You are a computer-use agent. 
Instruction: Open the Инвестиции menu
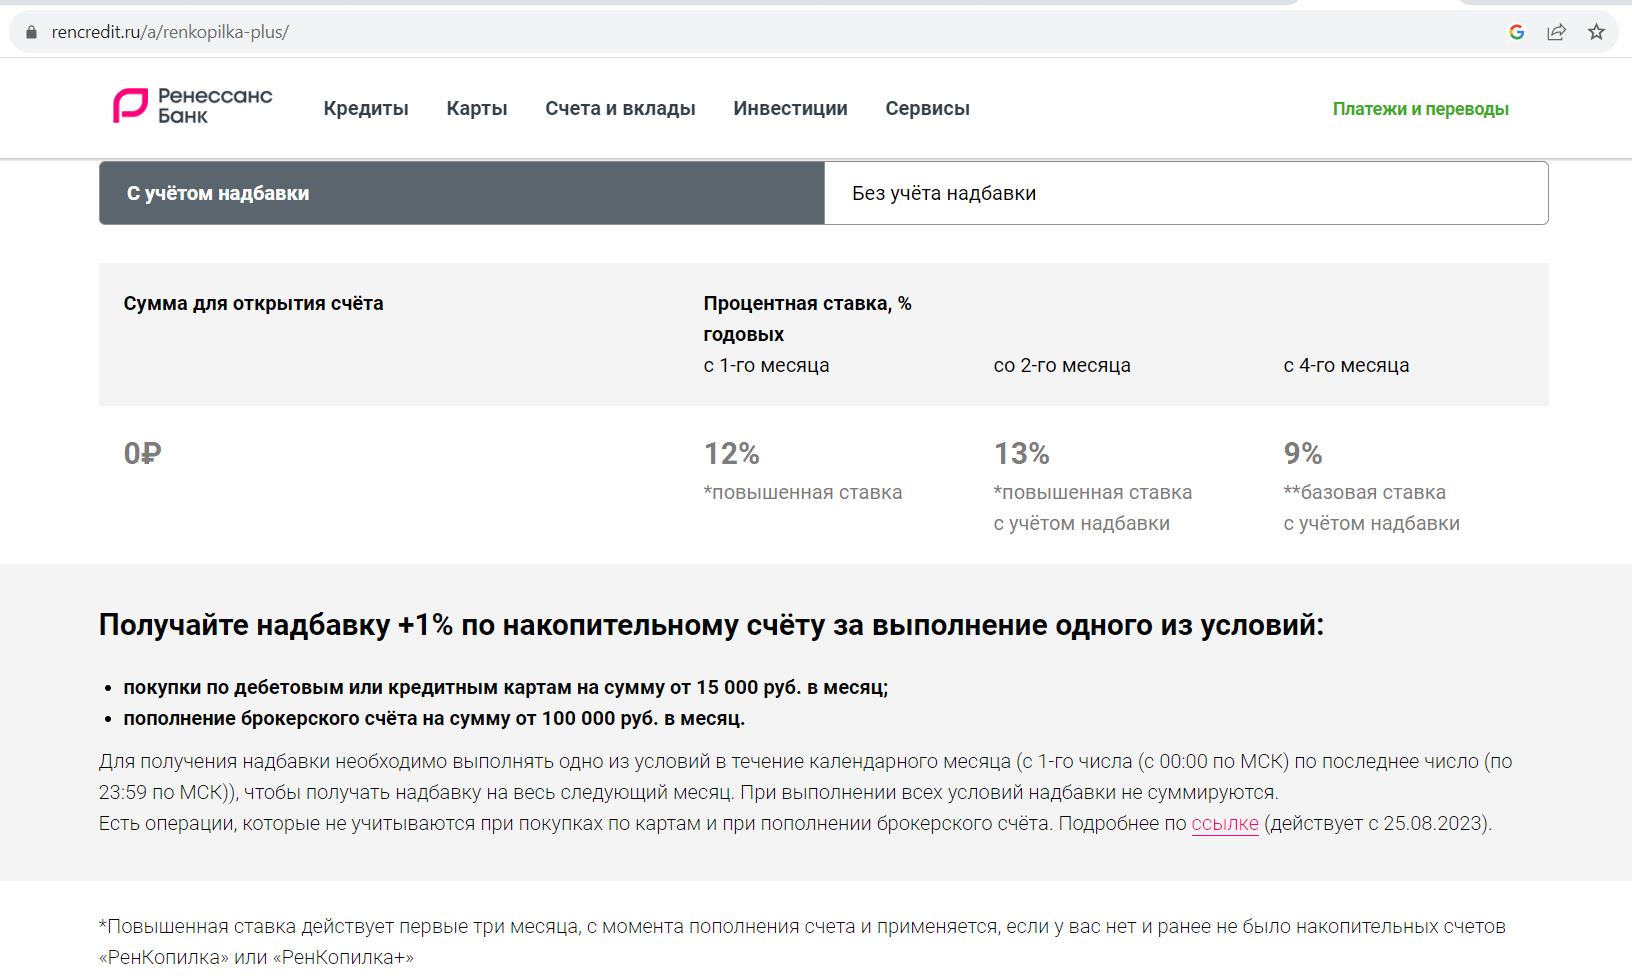pos(790,108)
